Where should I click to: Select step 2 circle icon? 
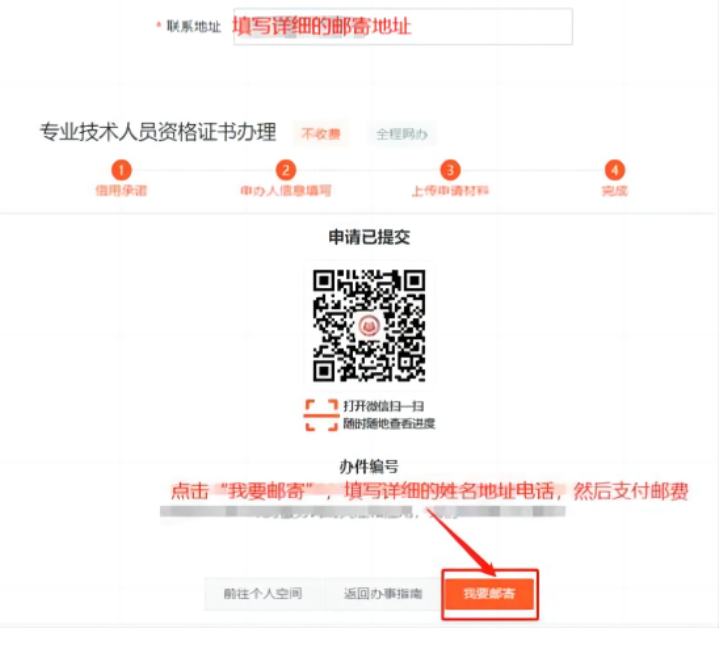pos(286,170)
